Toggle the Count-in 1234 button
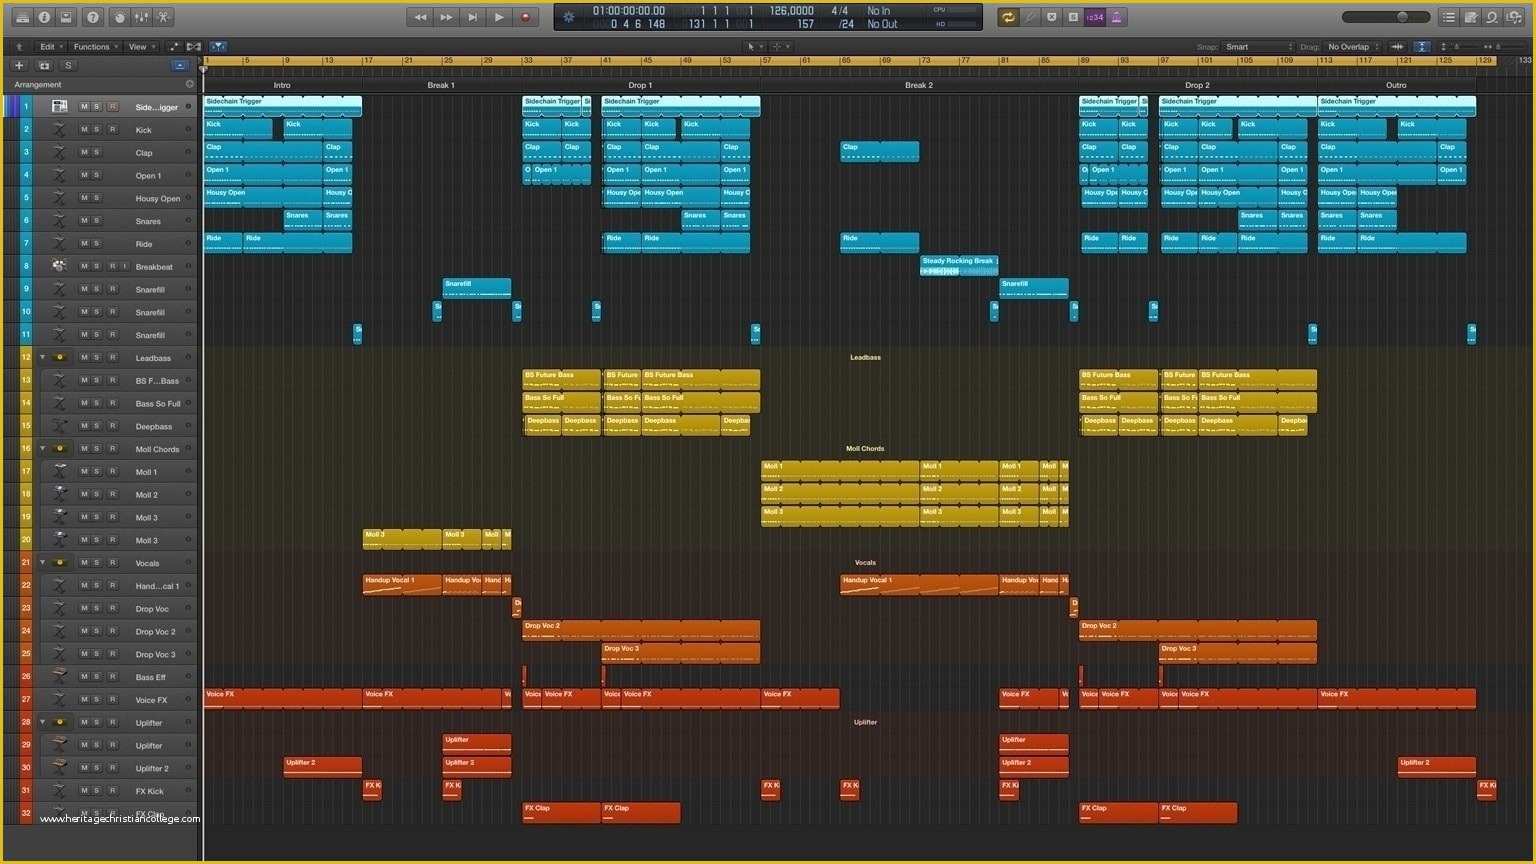 click(1095, 17)
